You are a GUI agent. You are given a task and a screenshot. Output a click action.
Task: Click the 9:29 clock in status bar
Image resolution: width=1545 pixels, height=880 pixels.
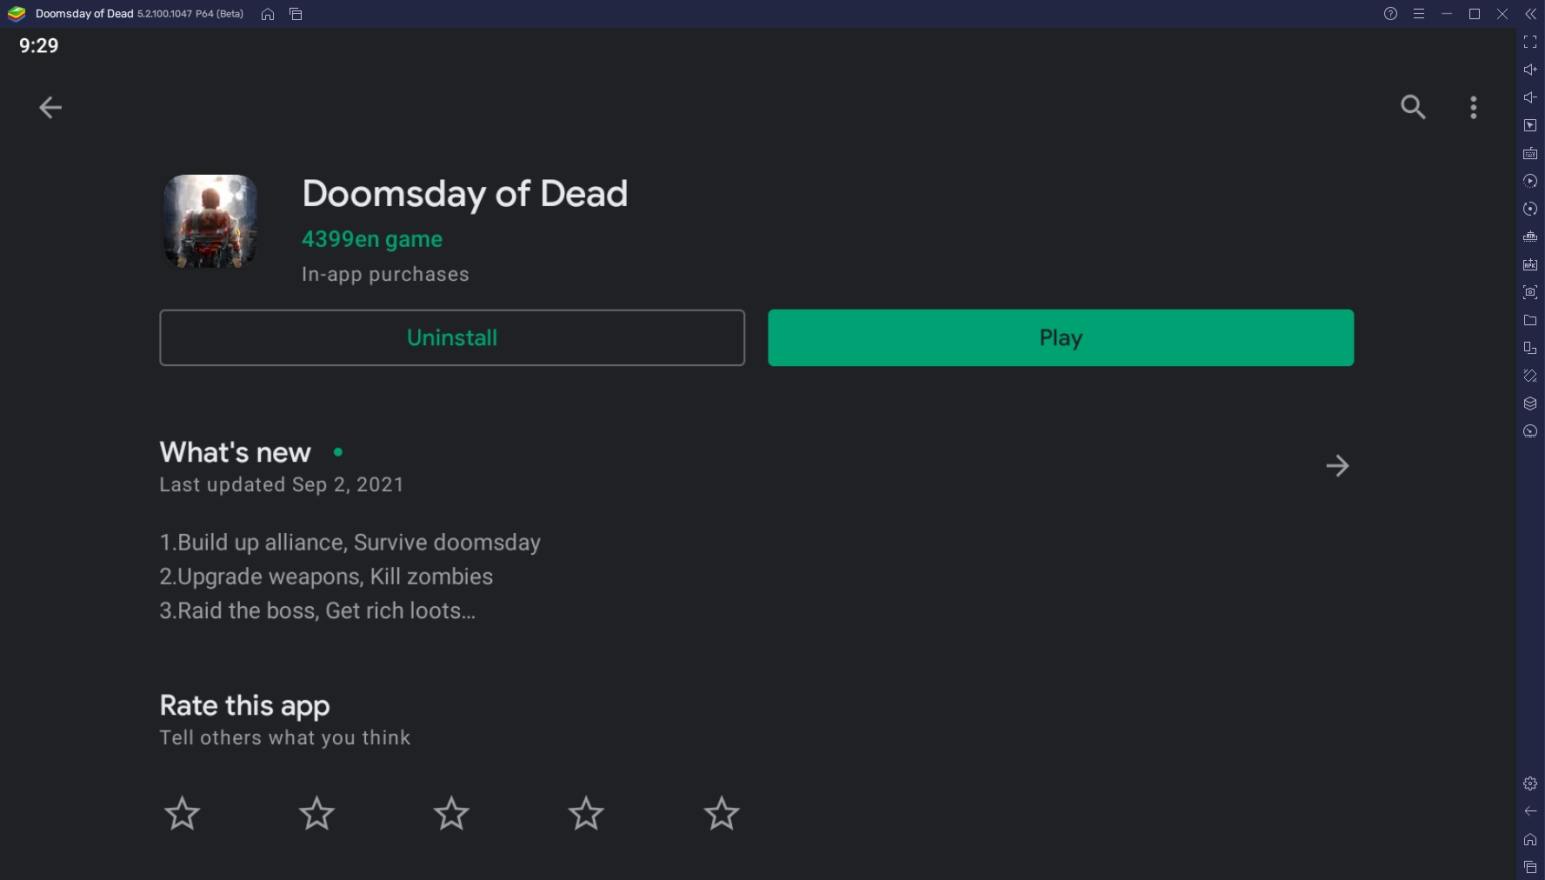pyautogui.click(x=39, y=46)
